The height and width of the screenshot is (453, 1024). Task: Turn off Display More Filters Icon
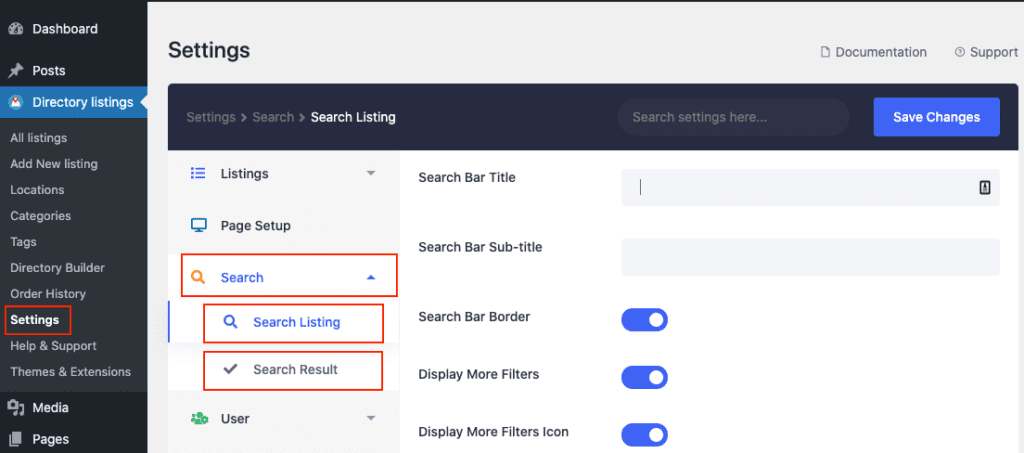pos(645,435)
